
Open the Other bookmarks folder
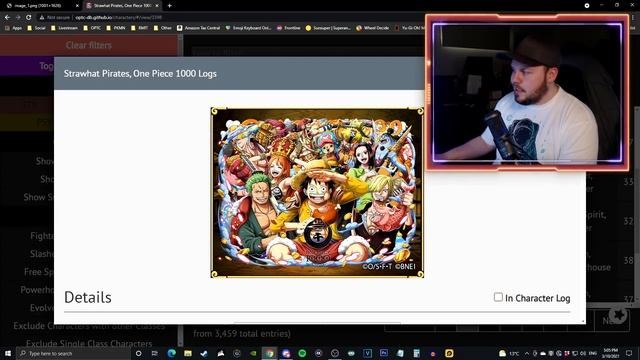[162, 28]
